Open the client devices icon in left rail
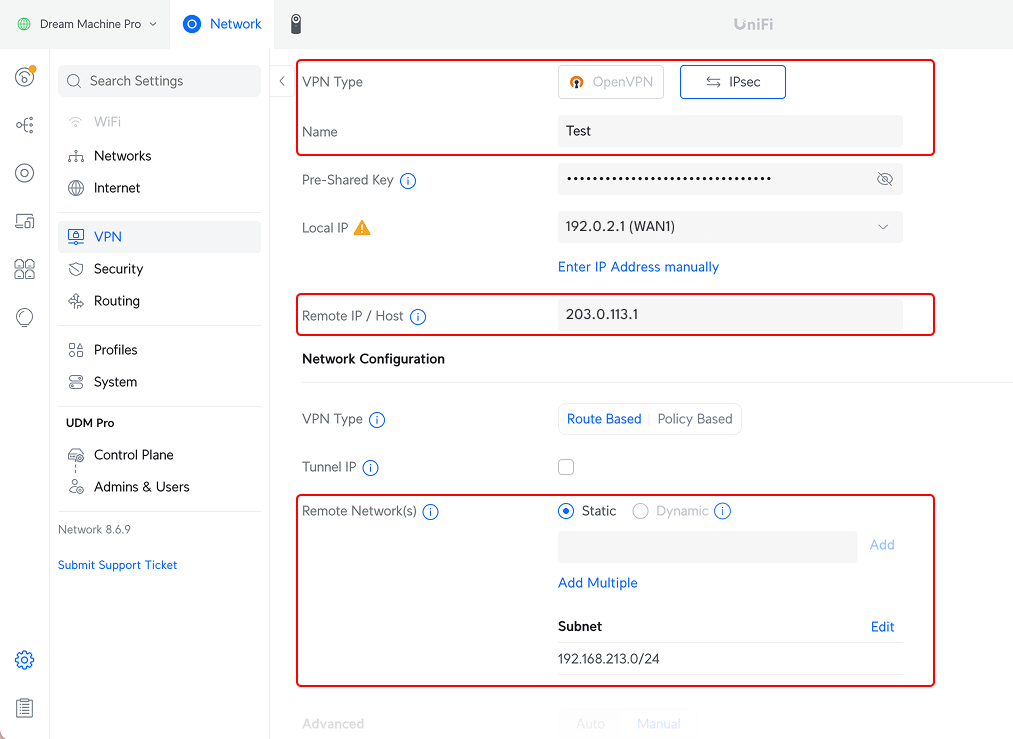1013x739 pixels. pos(25,222)
